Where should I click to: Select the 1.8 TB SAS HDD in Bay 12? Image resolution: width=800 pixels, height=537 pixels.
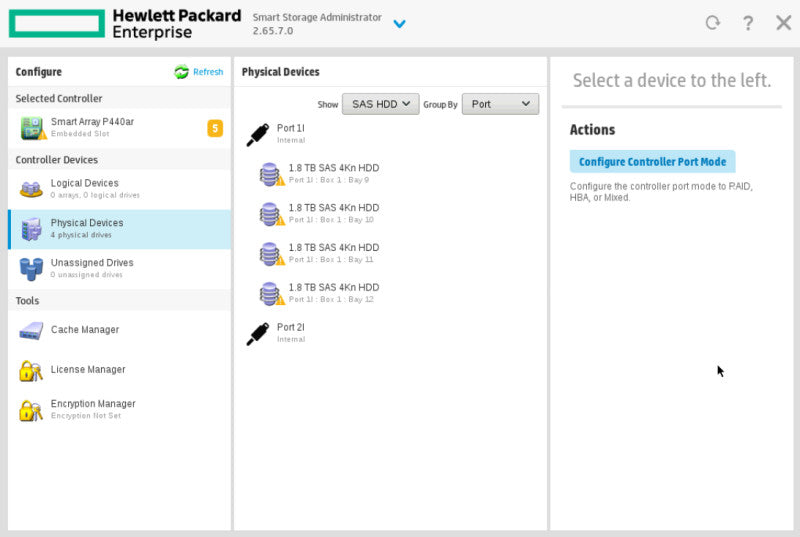[334, 293]
